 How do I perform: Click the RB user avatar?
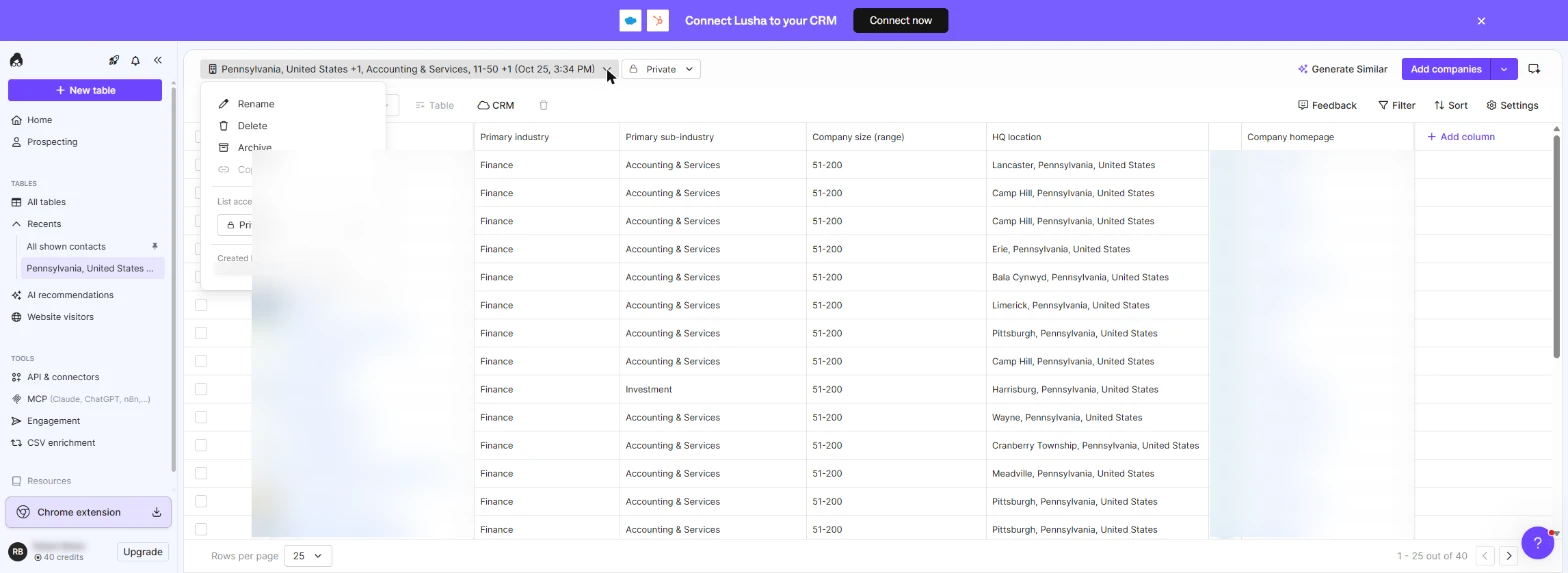[x=17, y=551]
